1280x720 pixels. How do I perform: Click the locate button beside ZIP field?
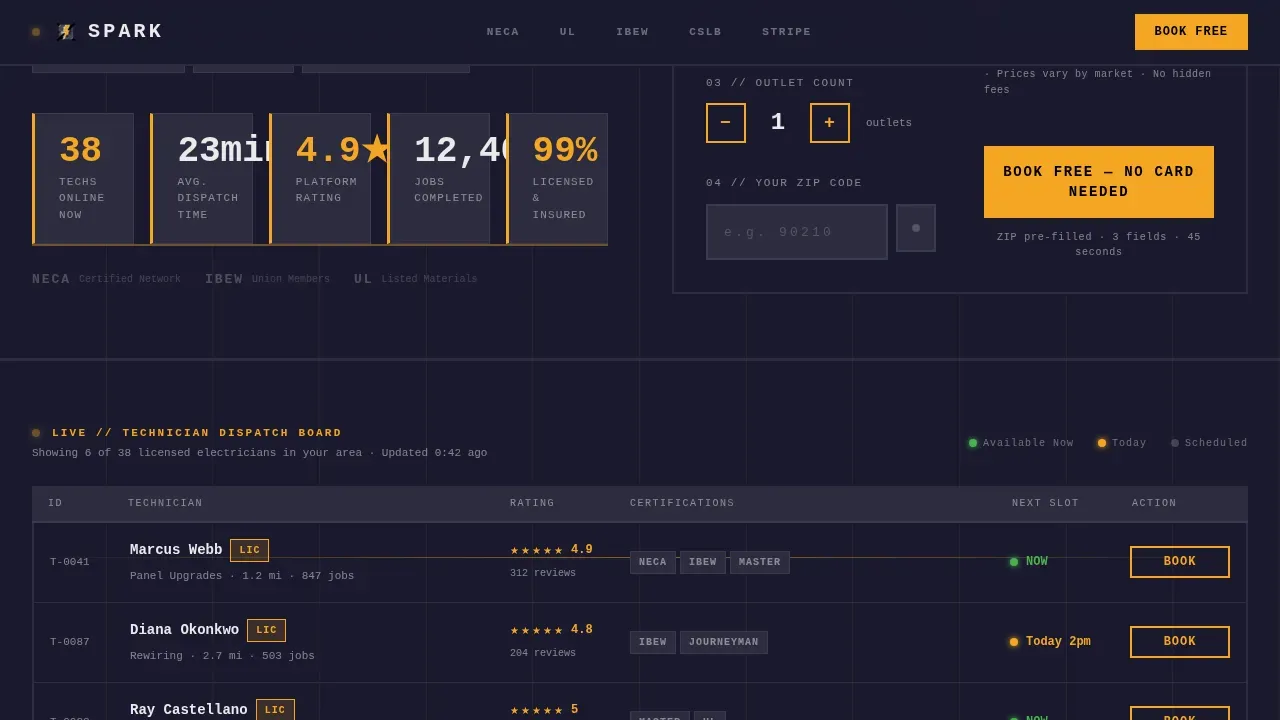pos(916,228)
